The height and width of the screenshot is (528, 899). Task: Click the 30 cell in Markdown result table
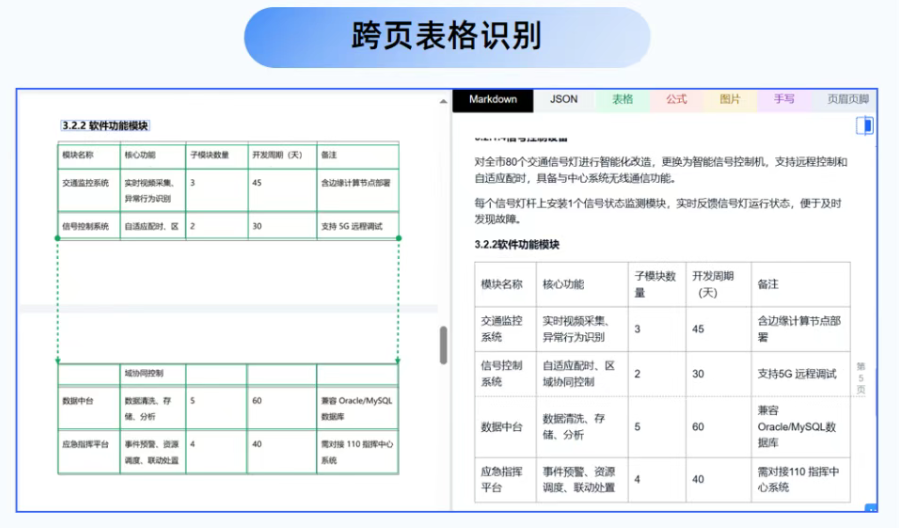click(718, 374)
